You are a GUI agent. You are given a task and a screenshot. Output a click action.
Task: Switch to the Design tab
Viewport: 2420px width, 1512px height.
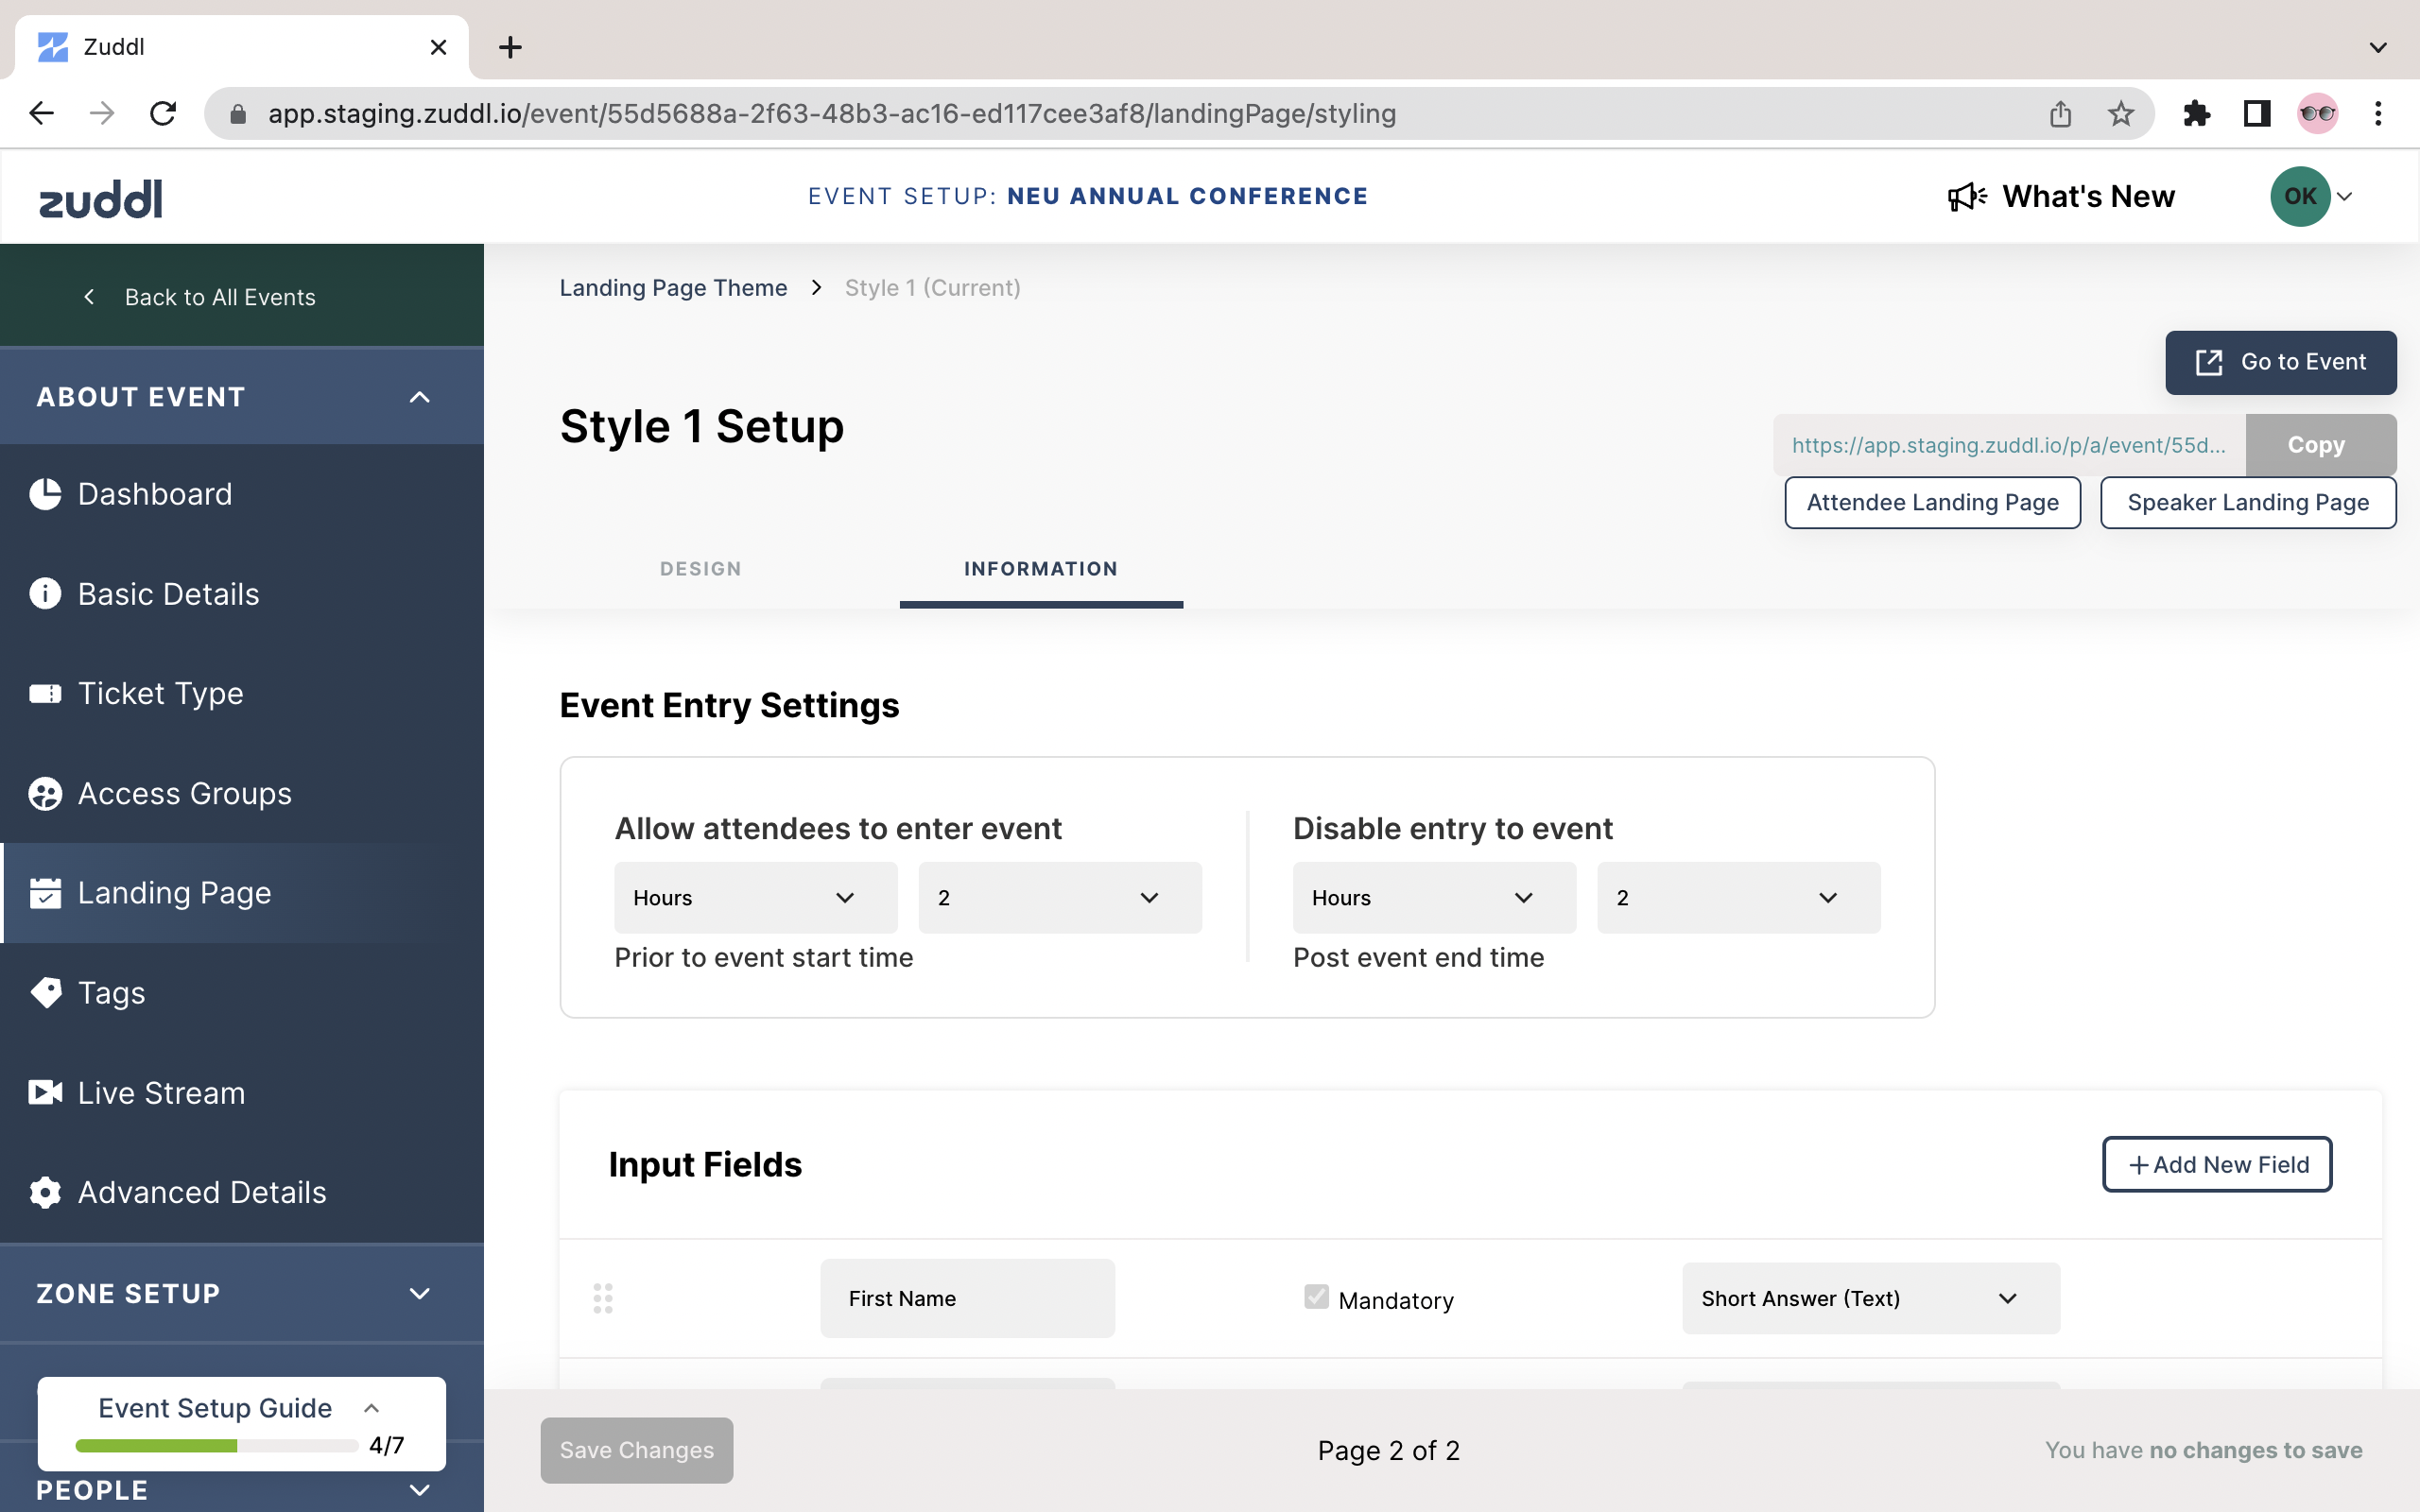coord(700,568)
